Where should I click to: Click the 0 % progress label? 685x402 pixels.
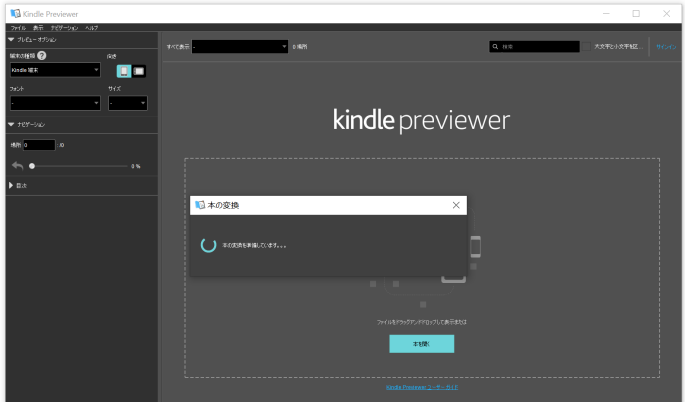[x=135, y=166]
